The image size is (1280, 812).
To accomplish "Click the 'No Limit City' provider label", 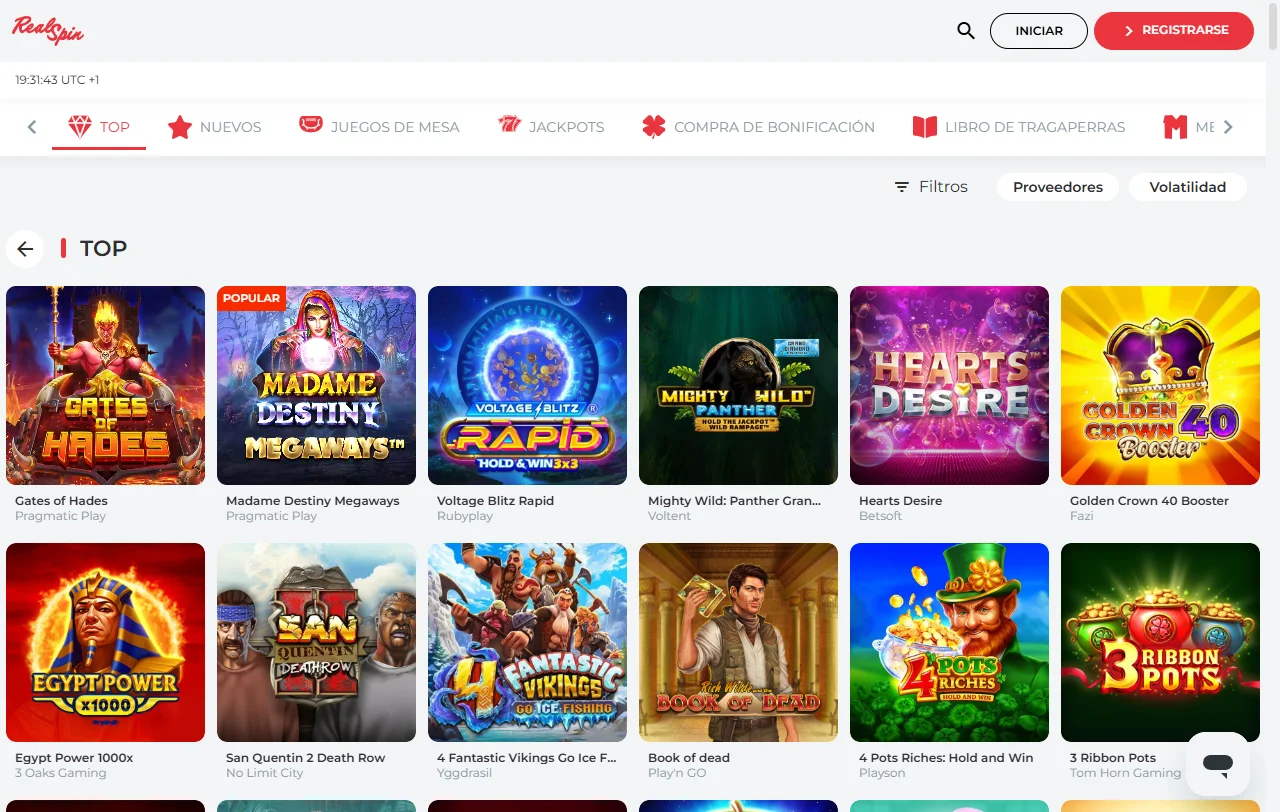I will pos(265,773).
